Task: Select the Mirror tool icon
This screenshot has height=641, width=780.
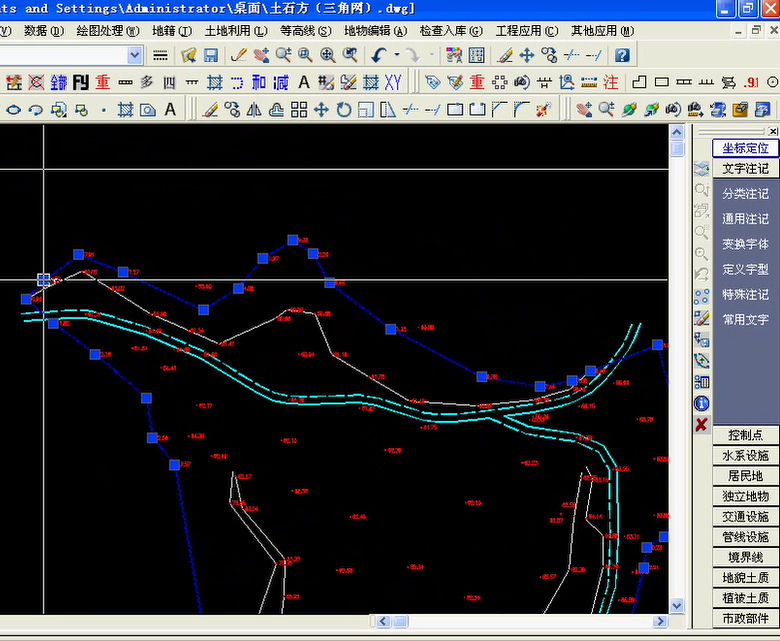Action: click(254, 109)
